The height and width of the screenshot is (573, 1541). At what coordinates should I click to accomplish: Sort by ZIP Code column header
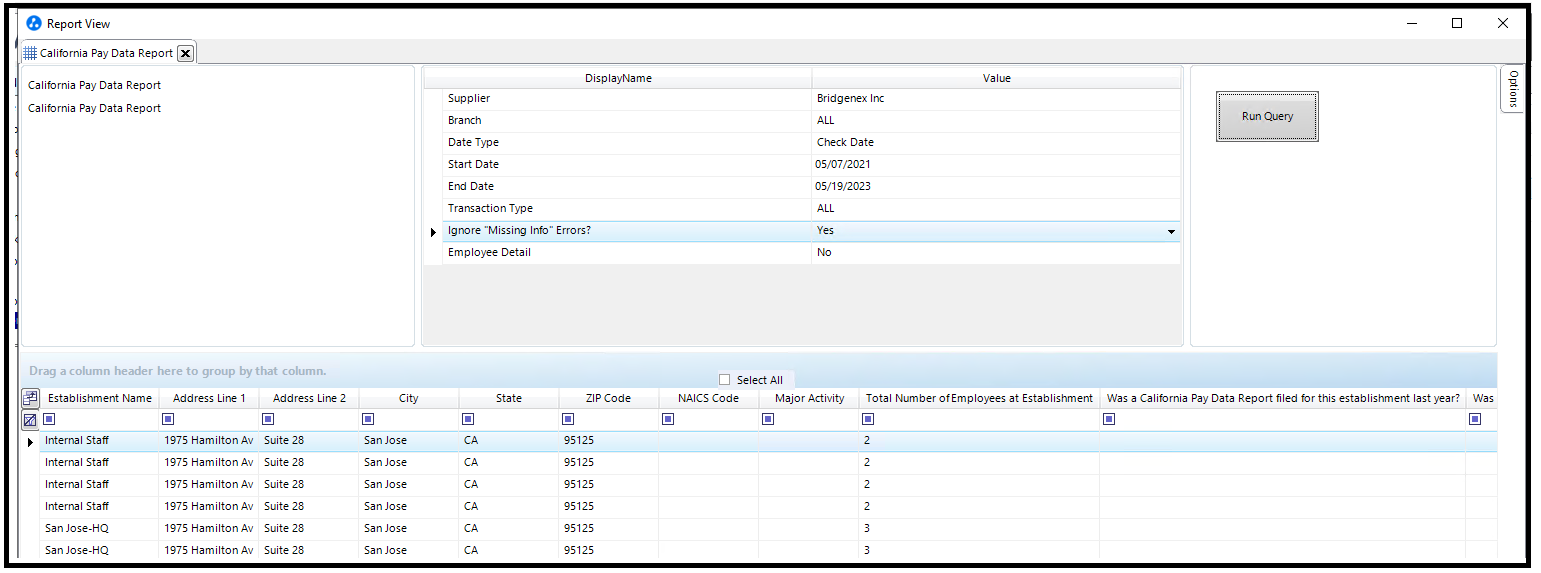click(x=609, y=398)
